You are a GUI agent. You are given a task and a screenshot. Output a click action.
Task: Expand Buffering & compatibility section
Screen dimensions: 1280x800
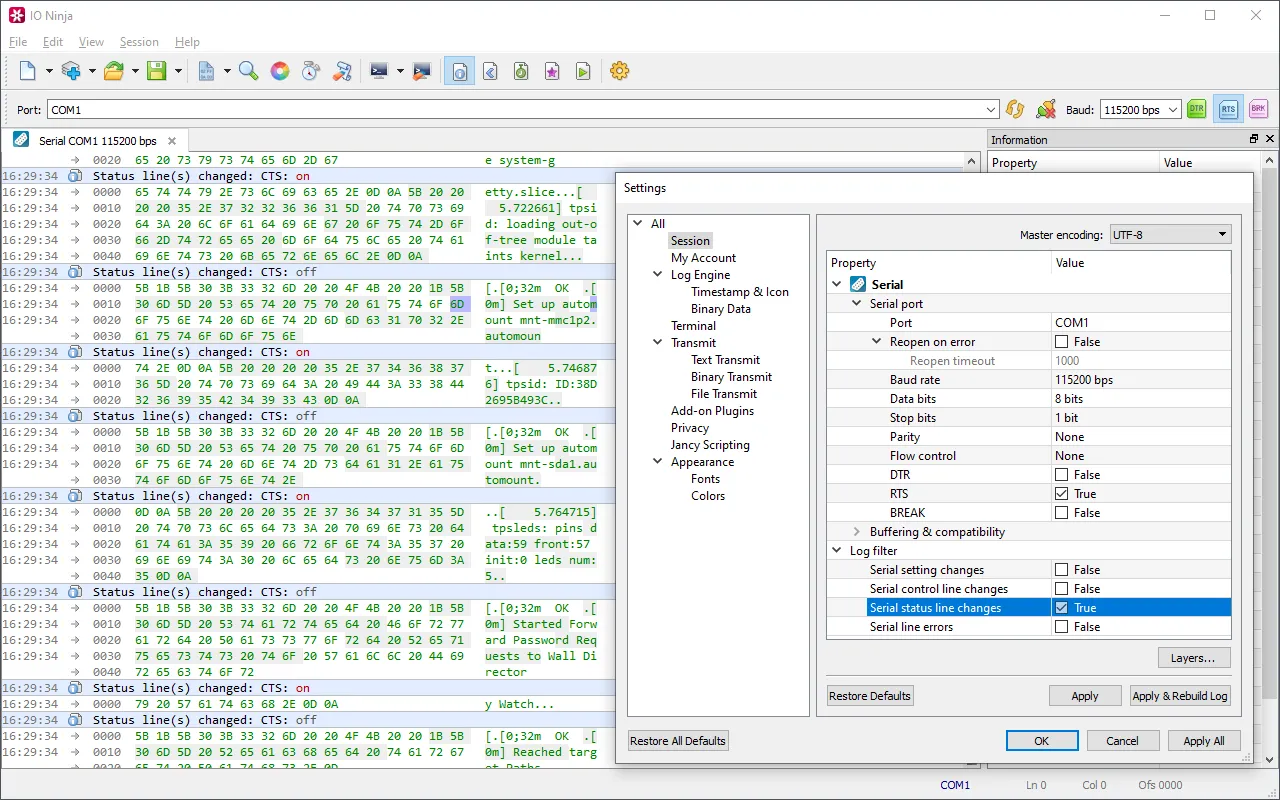click(856, 532)
